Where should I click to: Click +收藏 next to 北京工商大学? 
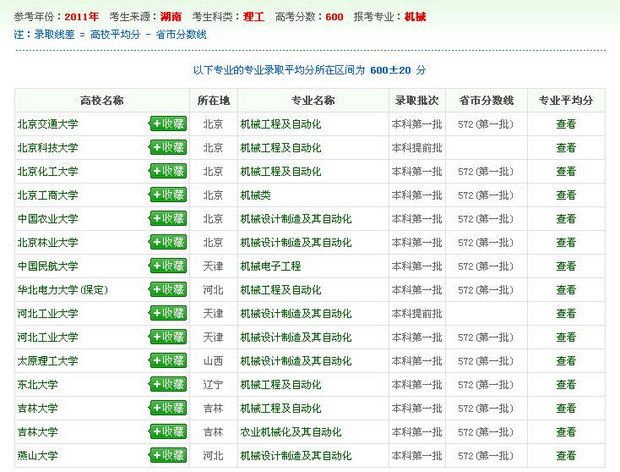(168, 195)
